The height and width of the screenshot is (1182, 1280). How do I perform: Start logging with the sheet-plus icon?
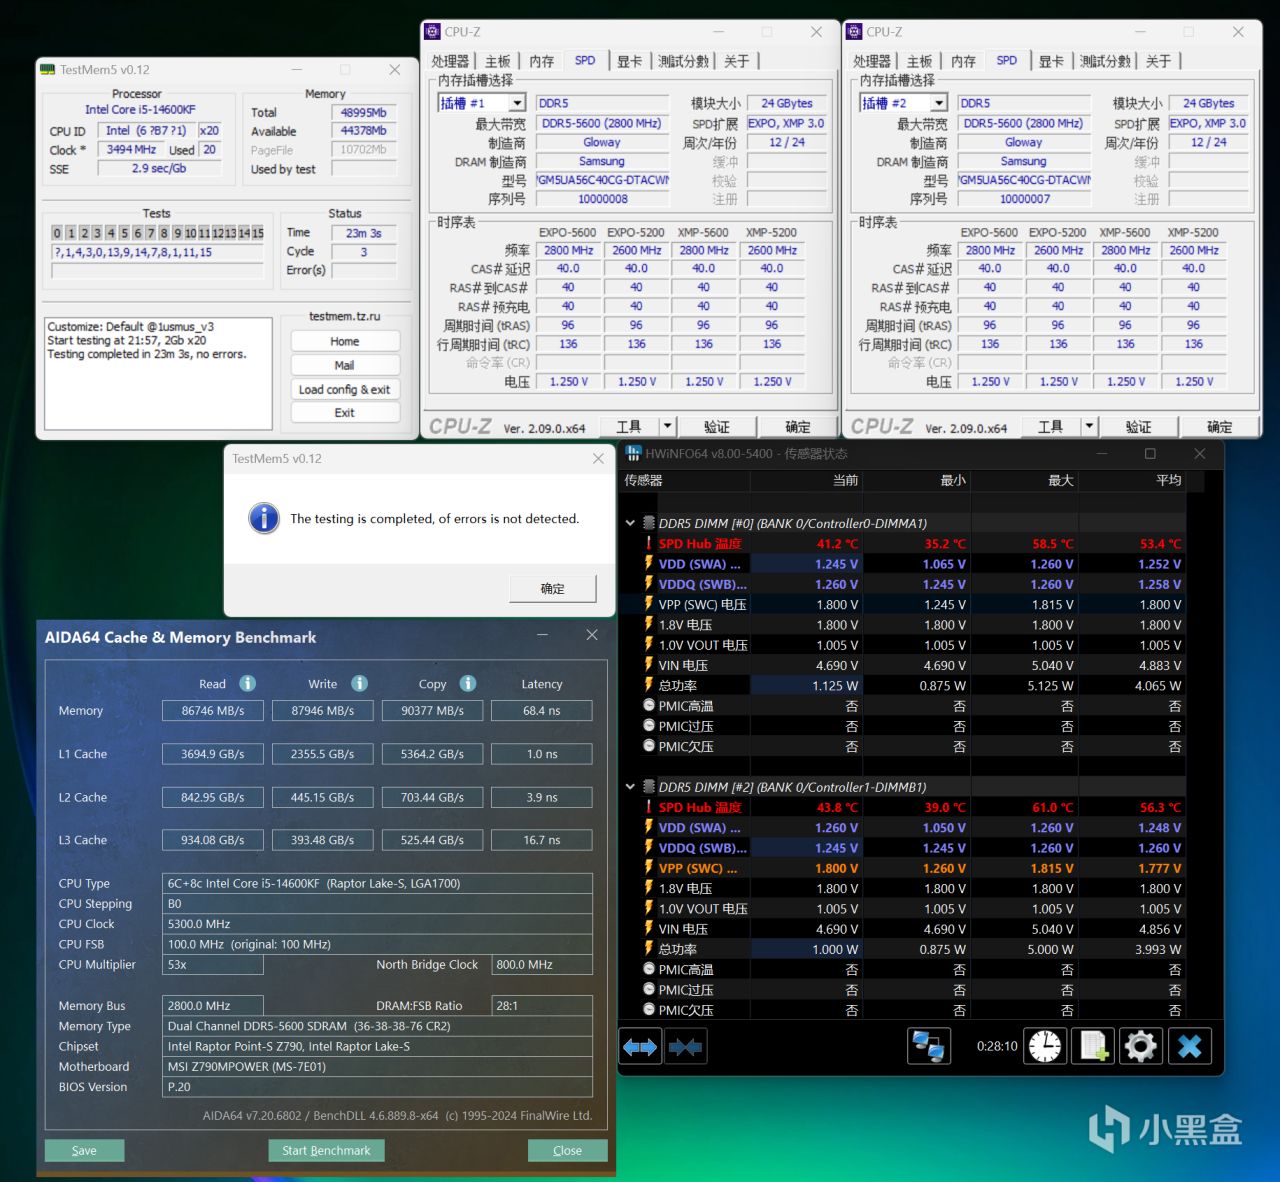[x=1093, y=1047]
